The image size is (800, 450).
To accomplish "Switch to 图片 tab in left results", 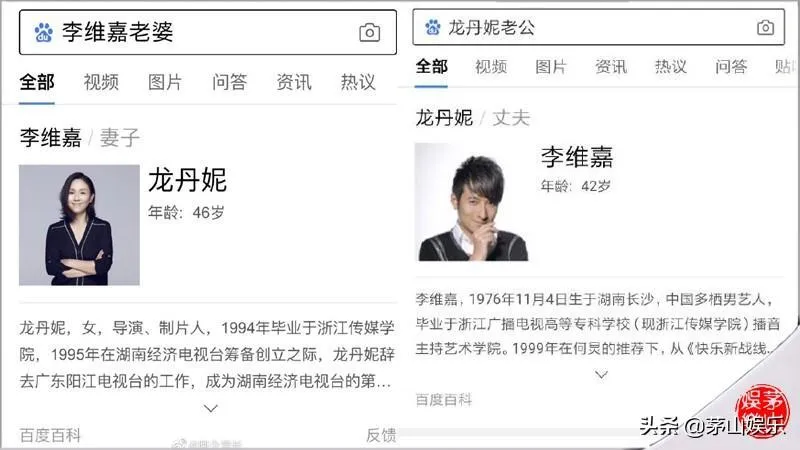I will [x=165, y=82].
